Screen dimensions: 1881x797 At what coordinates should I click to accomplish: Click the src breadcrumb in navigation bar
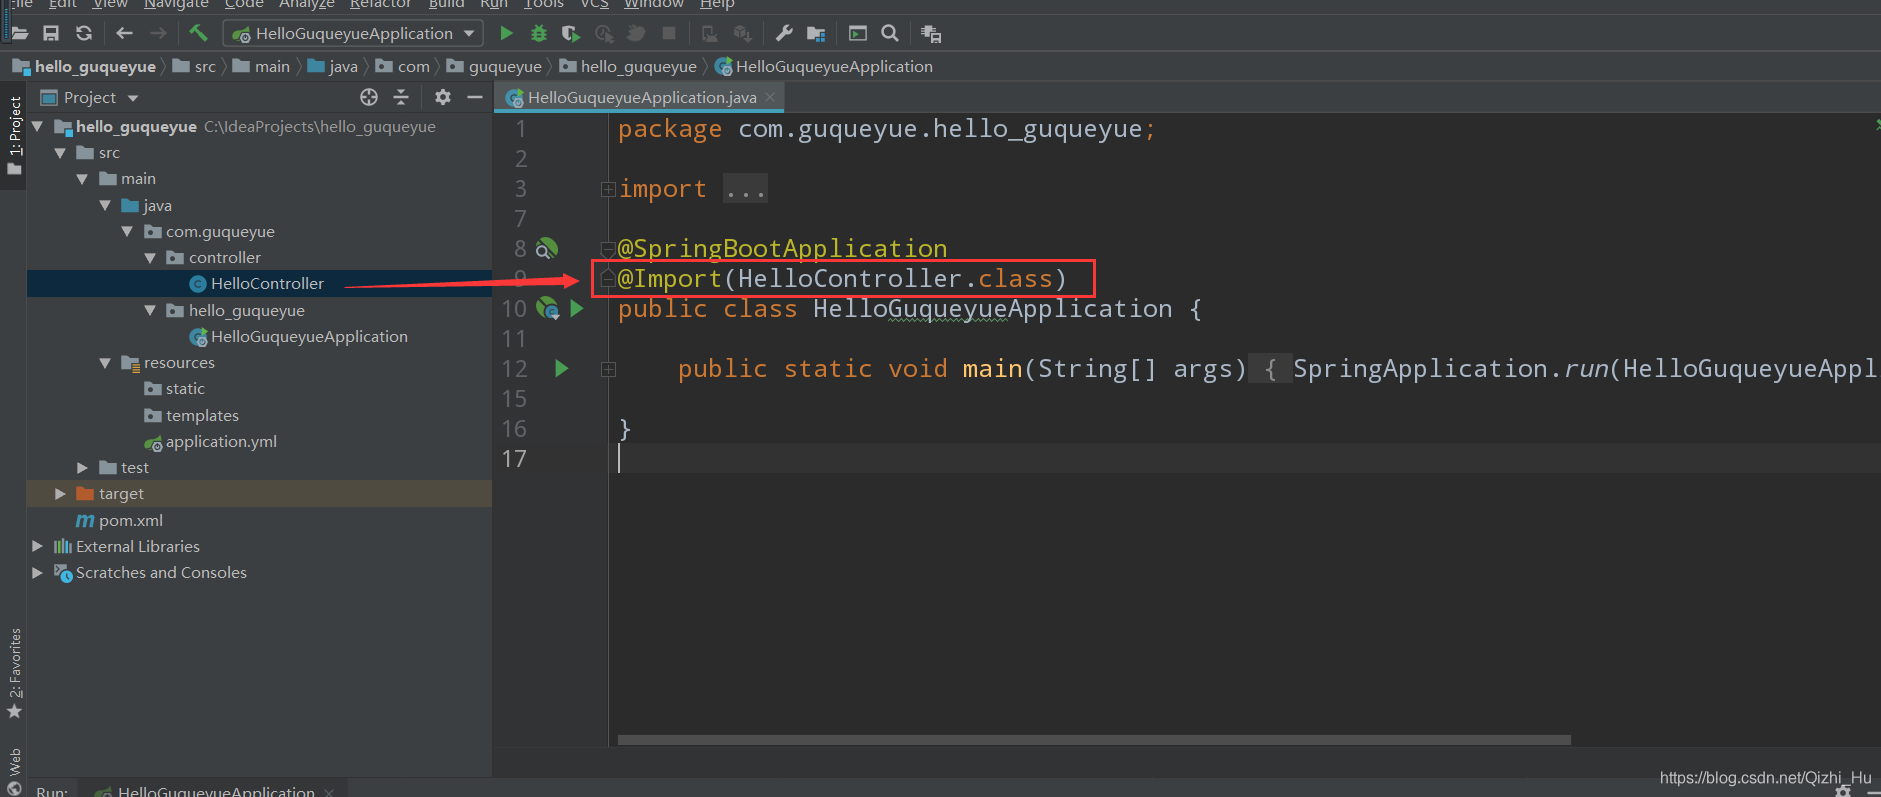[x=194, y=66]
